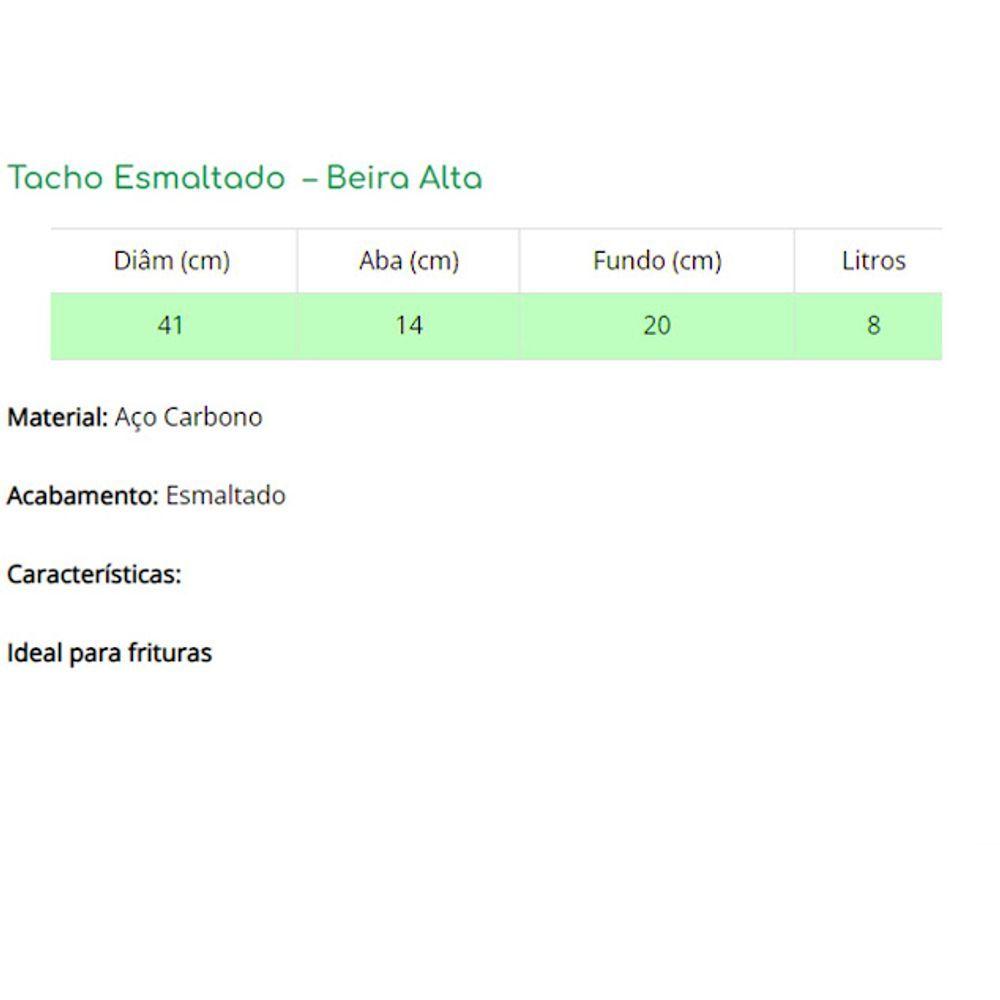The height and width of the screenshot is (1000, 1000).
Task: Click the Aço Carbono text
Action: pyautogui.click(x=188, y=418)
